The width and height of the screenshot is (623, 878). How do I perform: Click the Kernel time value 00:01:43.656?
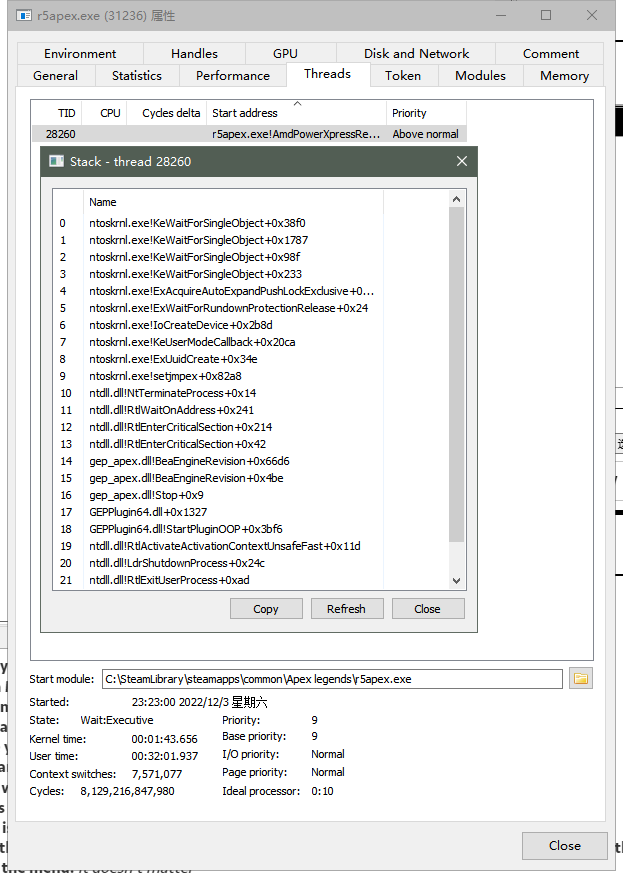coord(165,739)
